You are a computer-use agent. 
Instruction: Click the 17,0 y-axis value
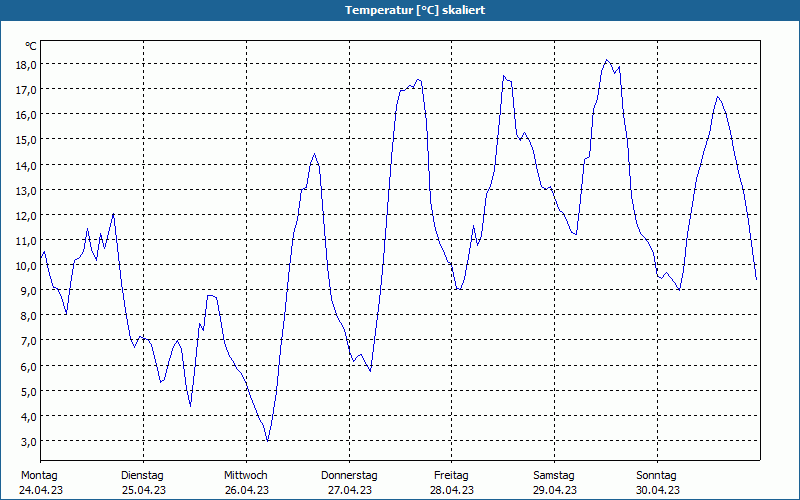(x=26, y=90)
